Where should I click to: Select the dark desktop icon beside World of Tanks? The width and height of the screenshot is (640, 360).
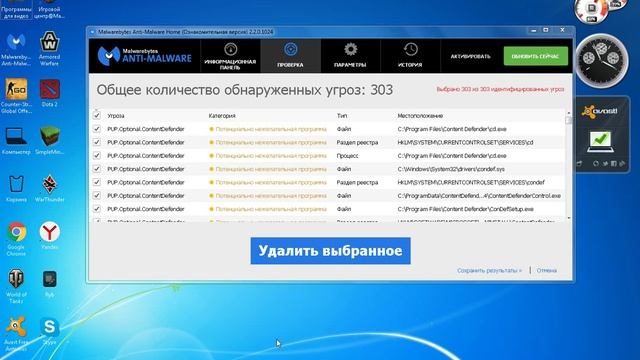click(x=49, y=283)
